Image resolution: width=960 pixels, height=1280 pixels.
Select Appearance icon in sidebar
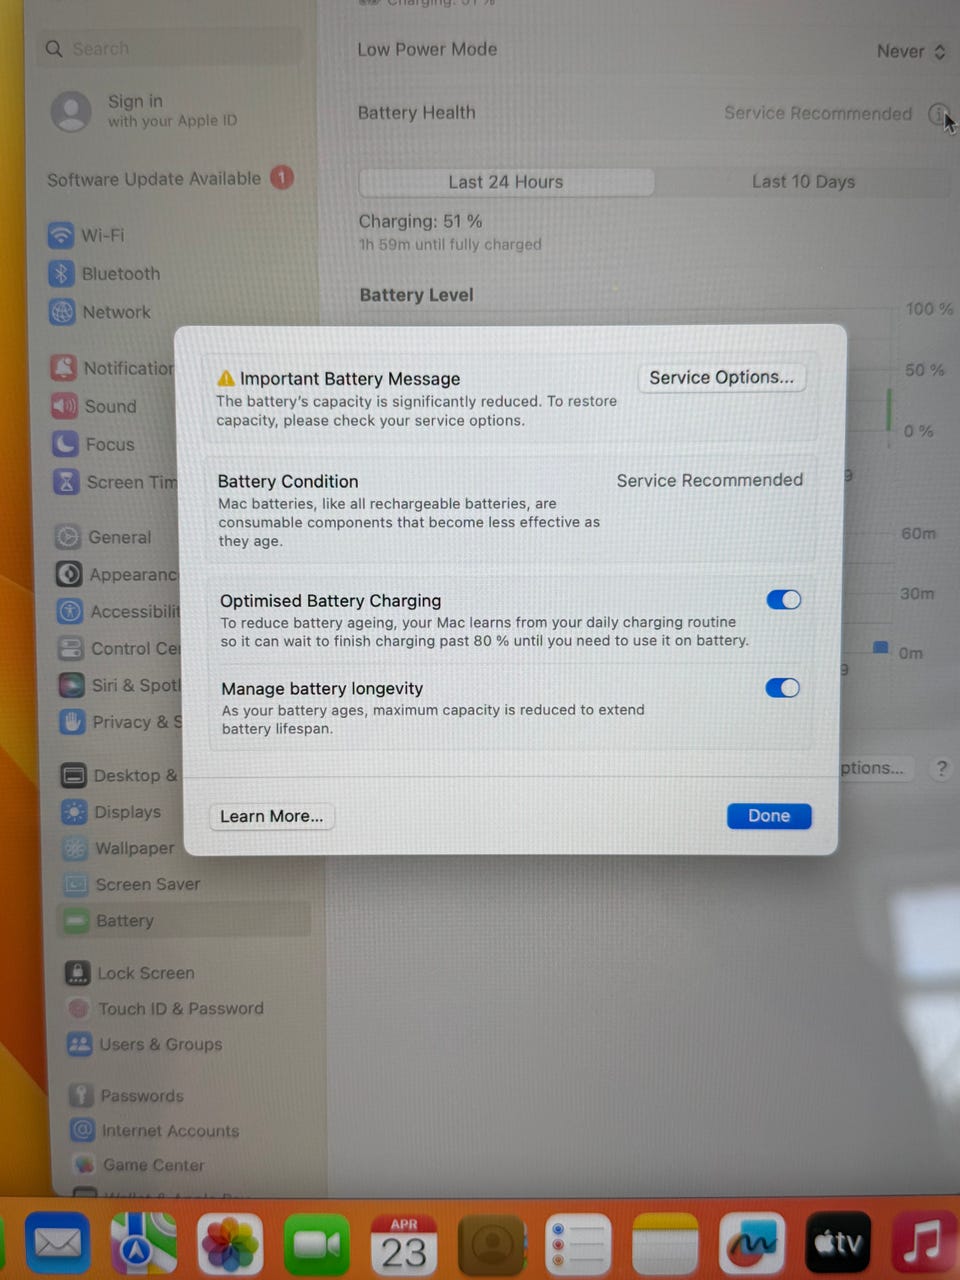click(69, 574)
